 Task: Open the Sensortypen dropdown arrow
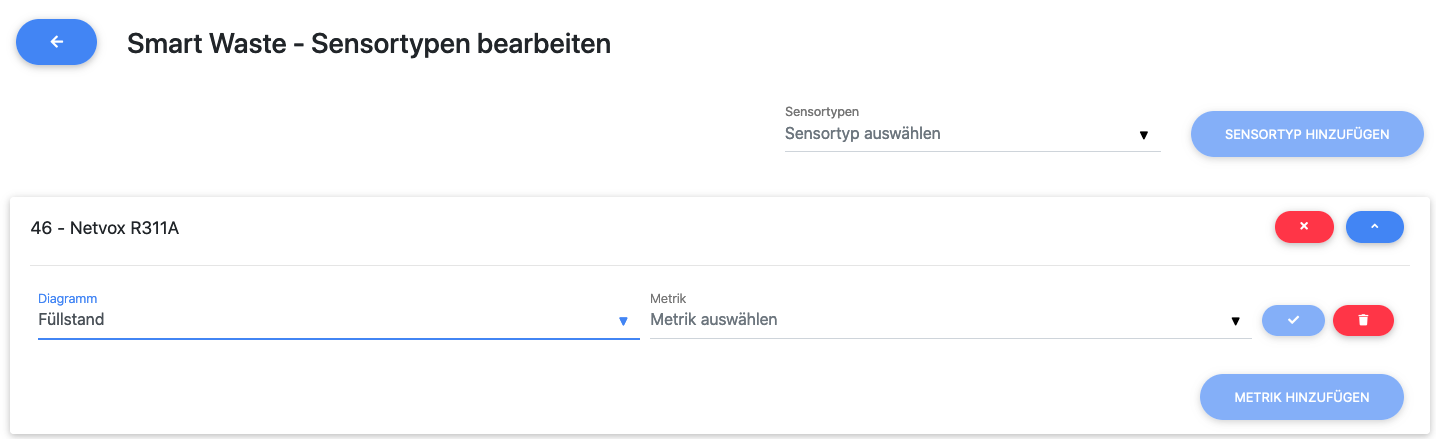pos(1143,135)
